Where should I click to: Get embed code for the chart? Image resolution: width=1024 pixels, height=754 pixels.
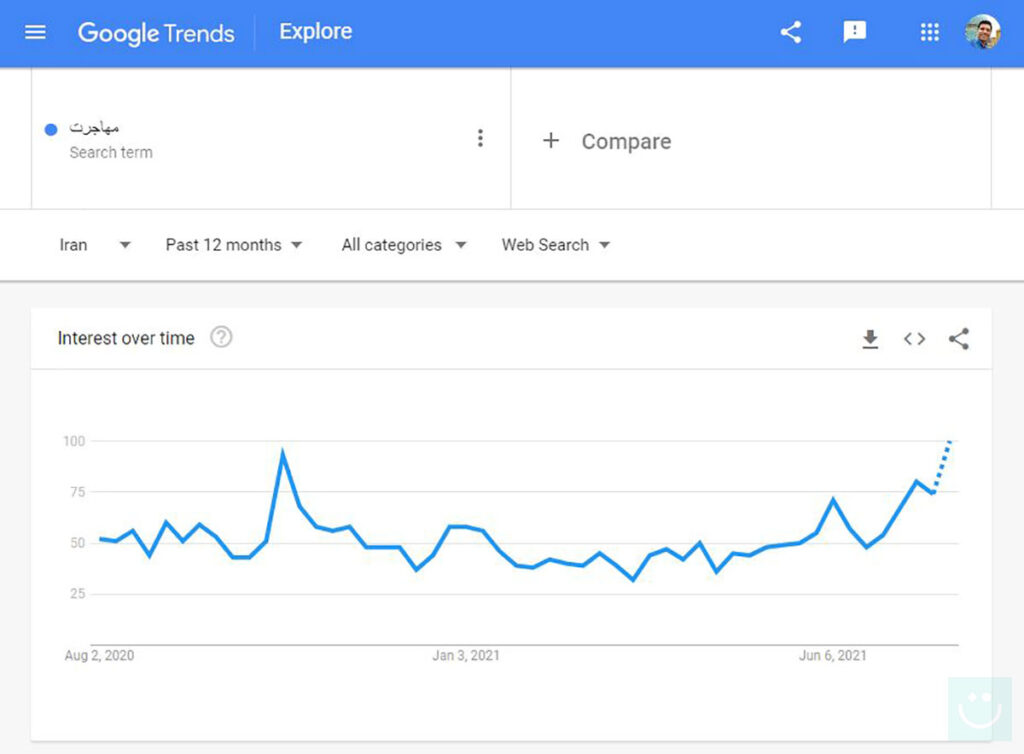point(914,339)
